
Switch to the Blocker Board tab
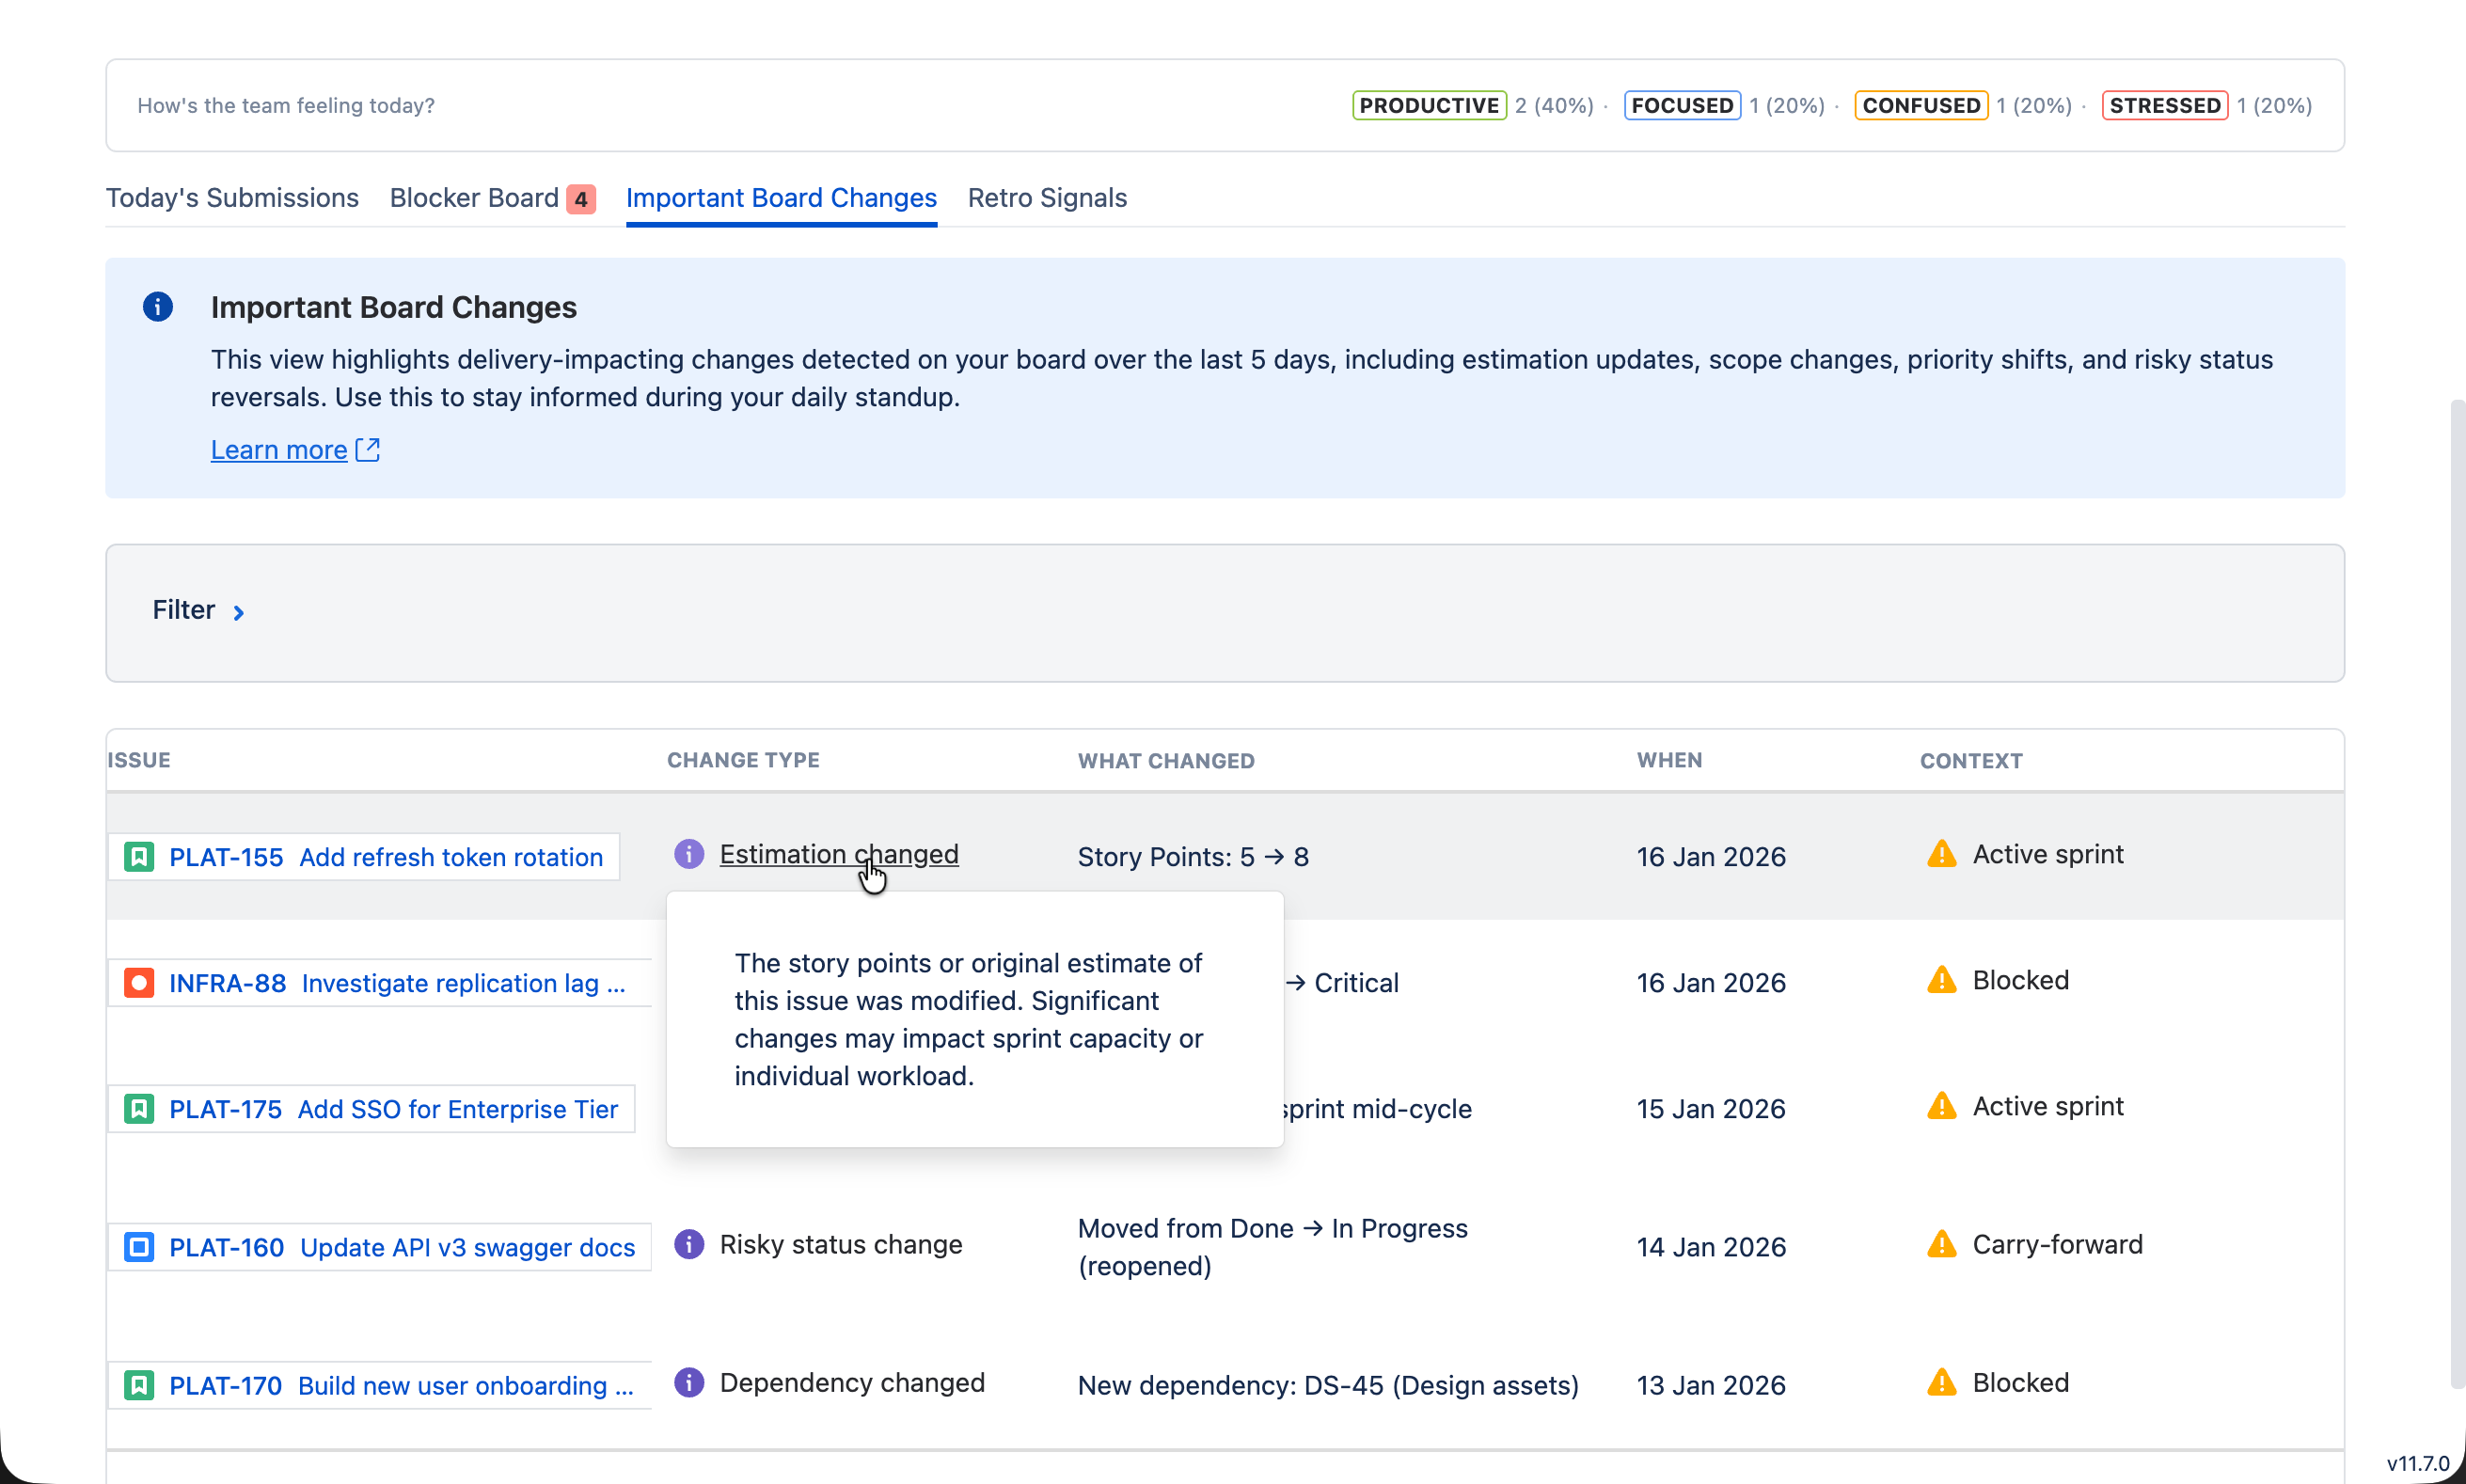tap(474, 197)
